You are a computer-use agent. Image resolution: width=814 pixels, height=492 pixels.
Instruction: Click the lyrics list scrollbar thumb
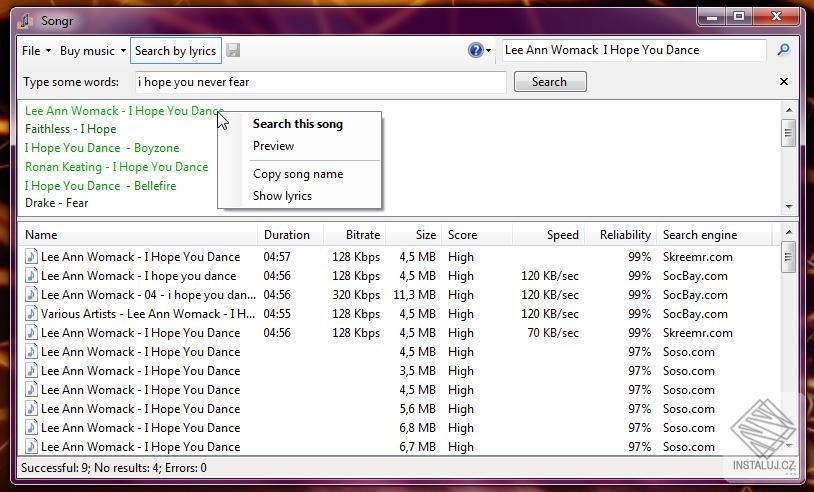click(x=789, y=133)
